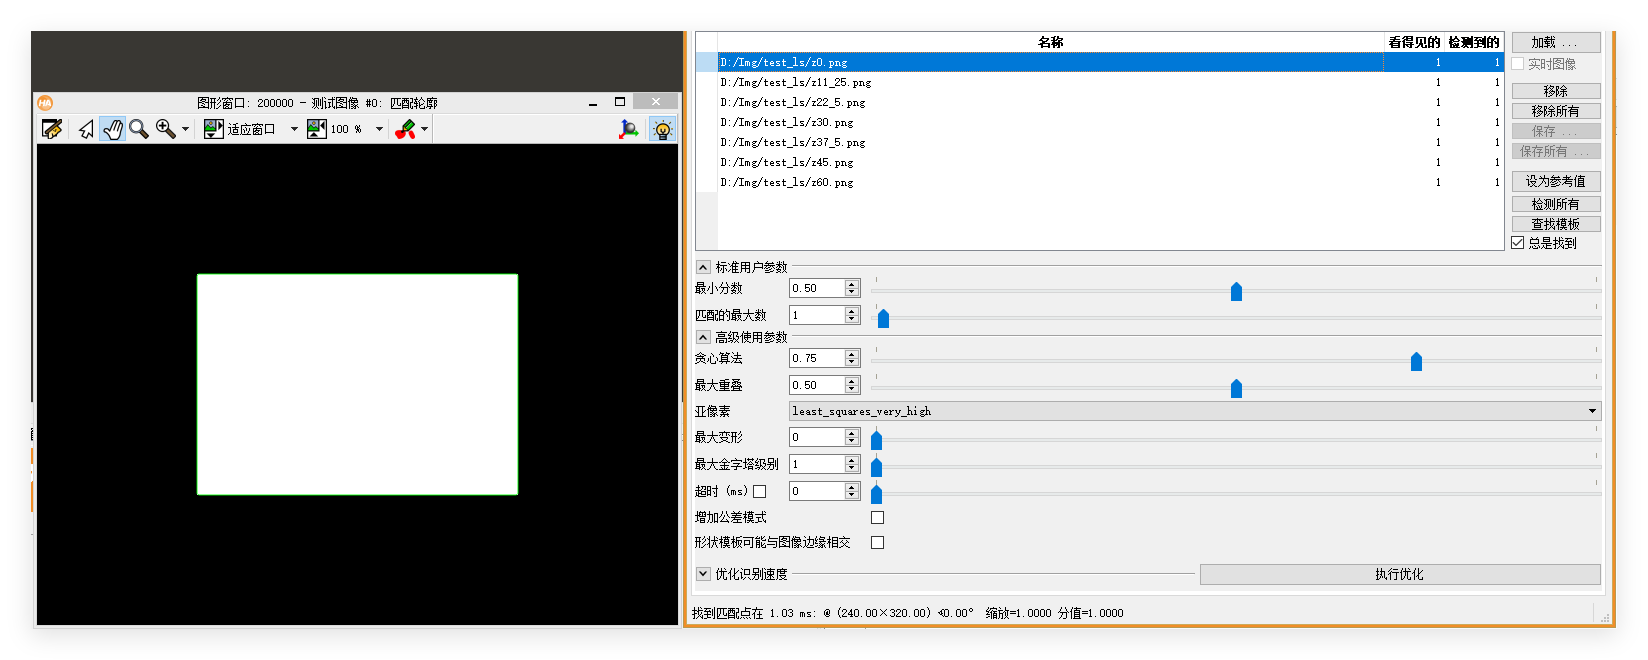Click the zoom-in plus magnifier icon
Viewport: 1648px width, 660px height.
(x=165, y=129)
